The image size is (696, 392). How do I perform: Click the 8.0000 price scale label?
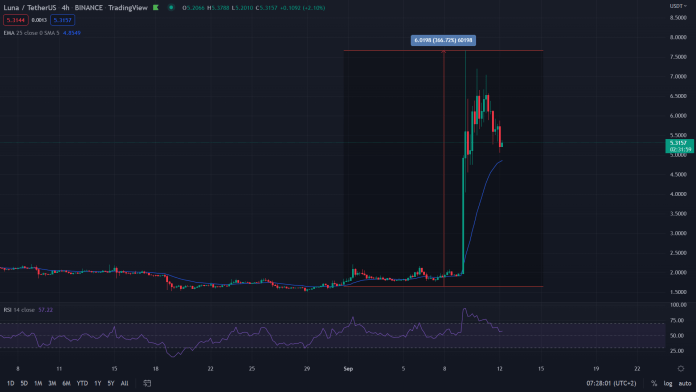click(678, 37)
